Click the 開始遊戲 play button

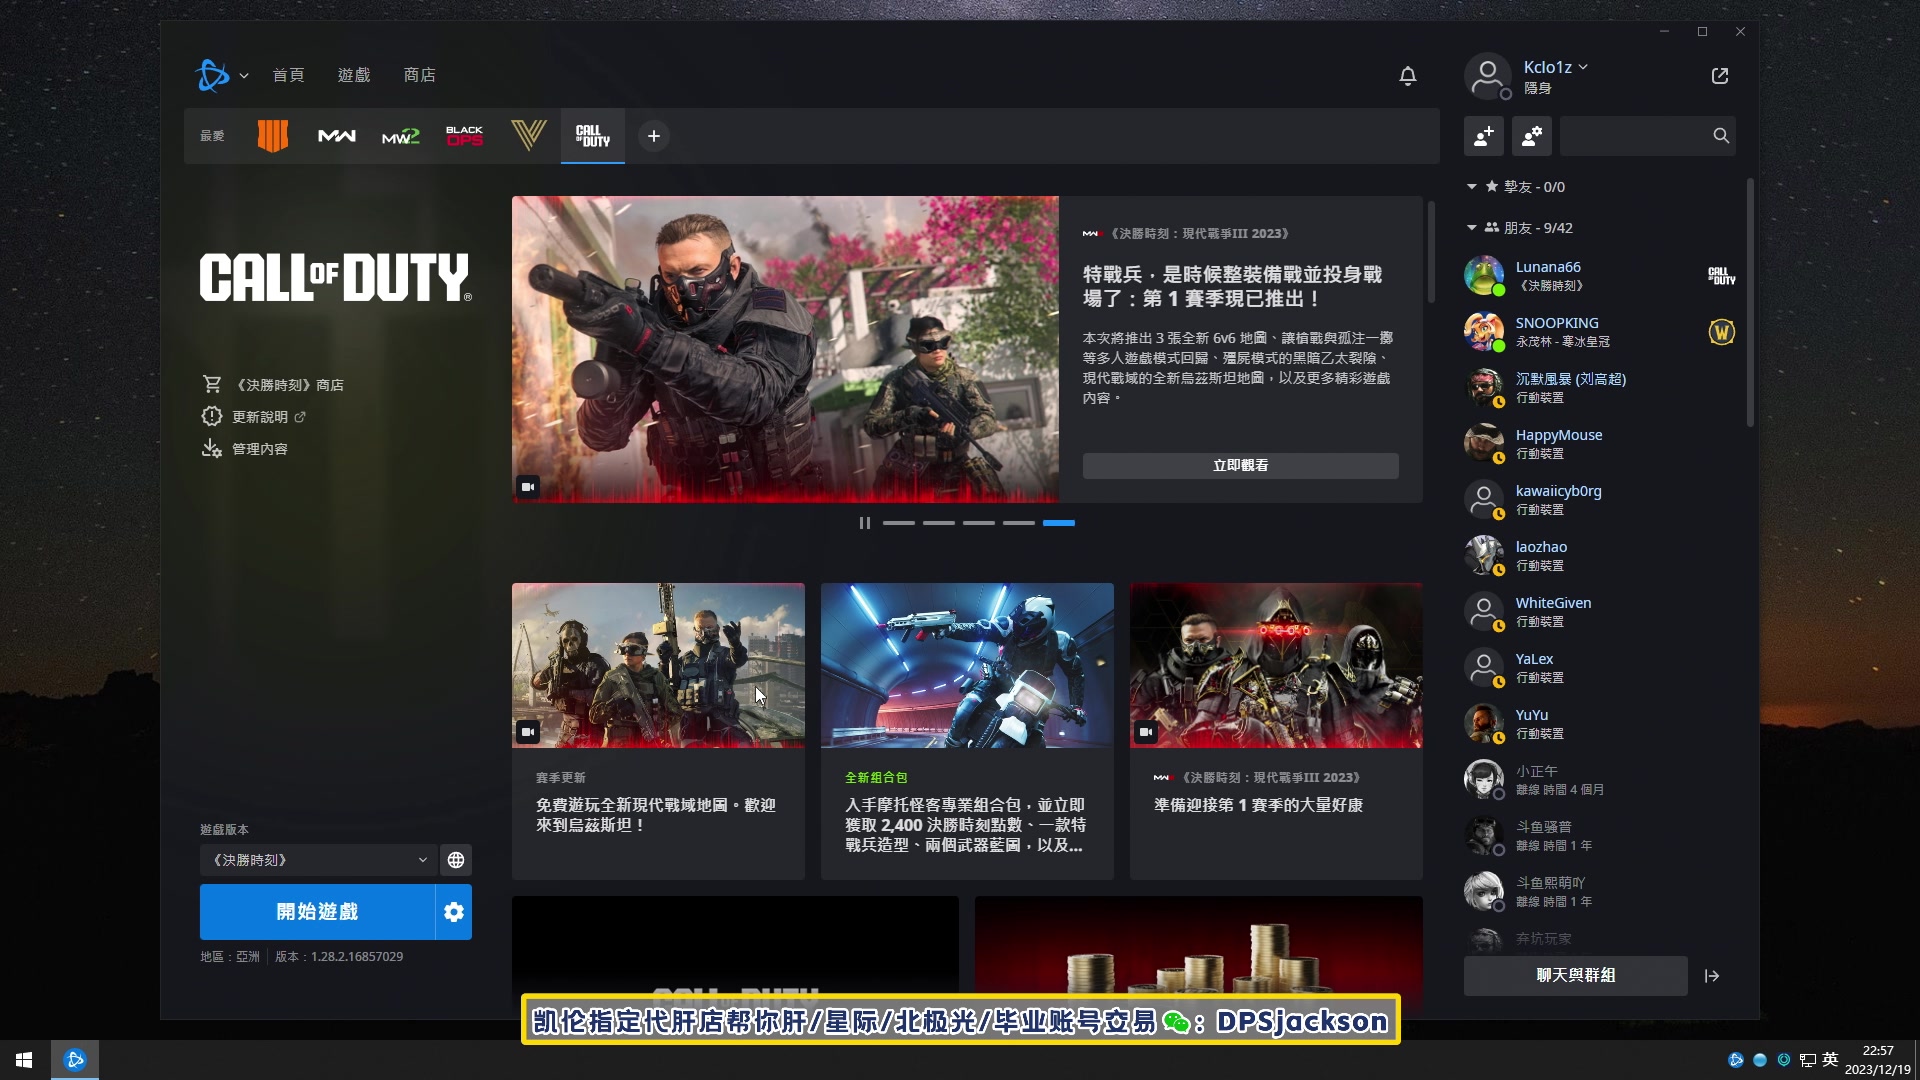tap(317, 912)
